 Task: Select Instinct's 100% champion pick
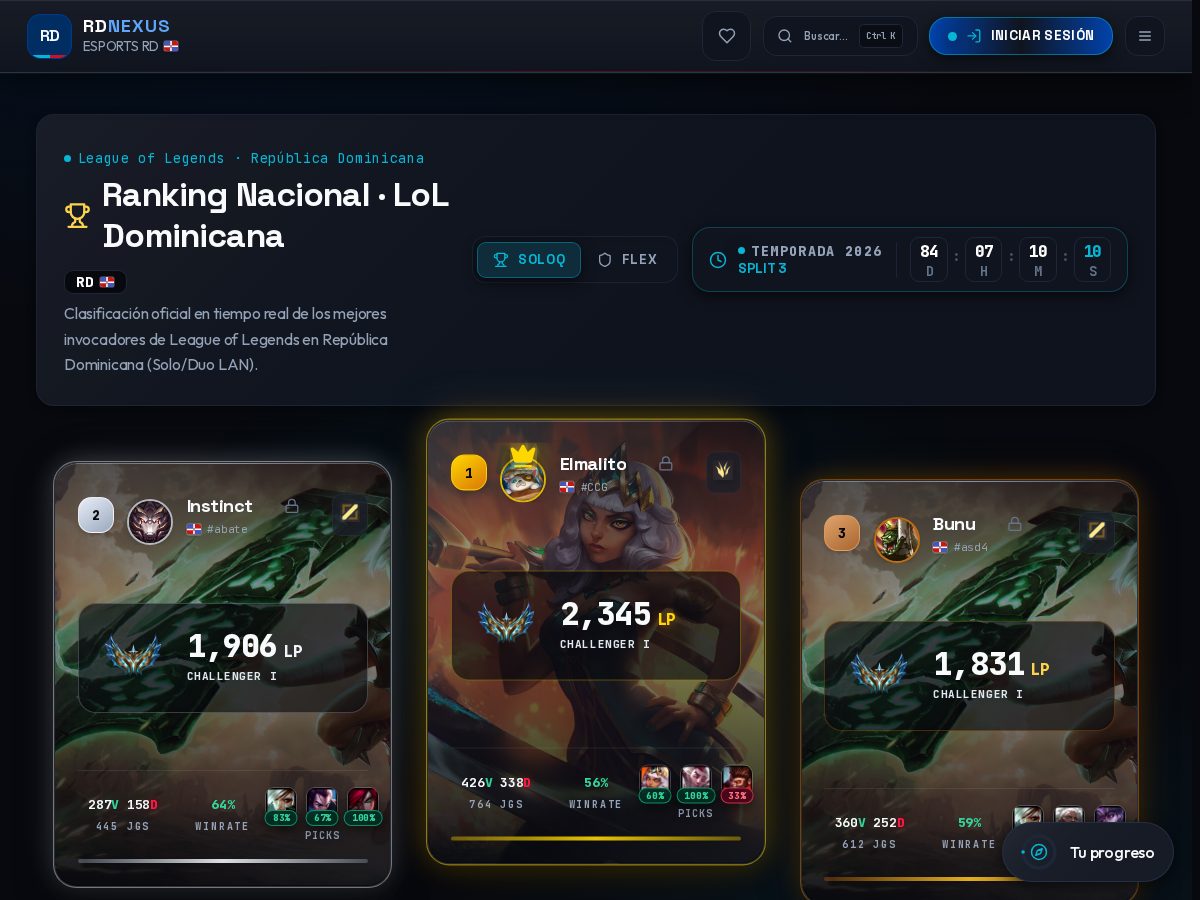click(x=363, y=807)
